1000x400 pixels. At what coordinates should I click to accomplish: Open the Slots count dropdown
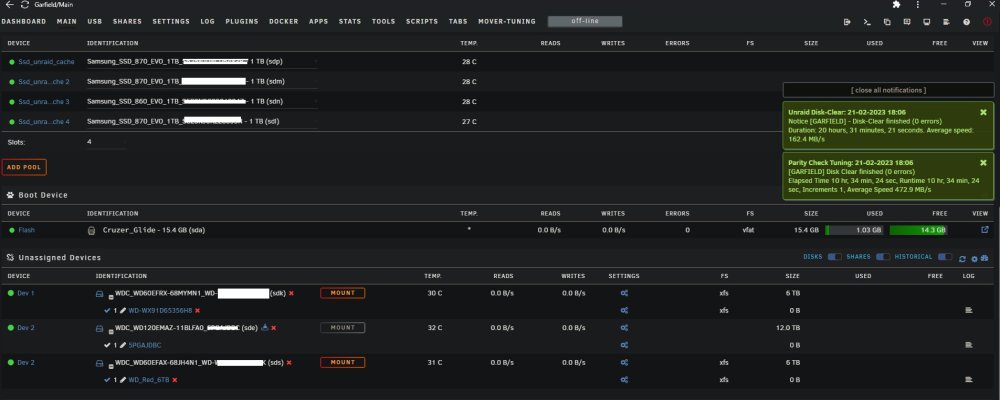click(106, 142)
